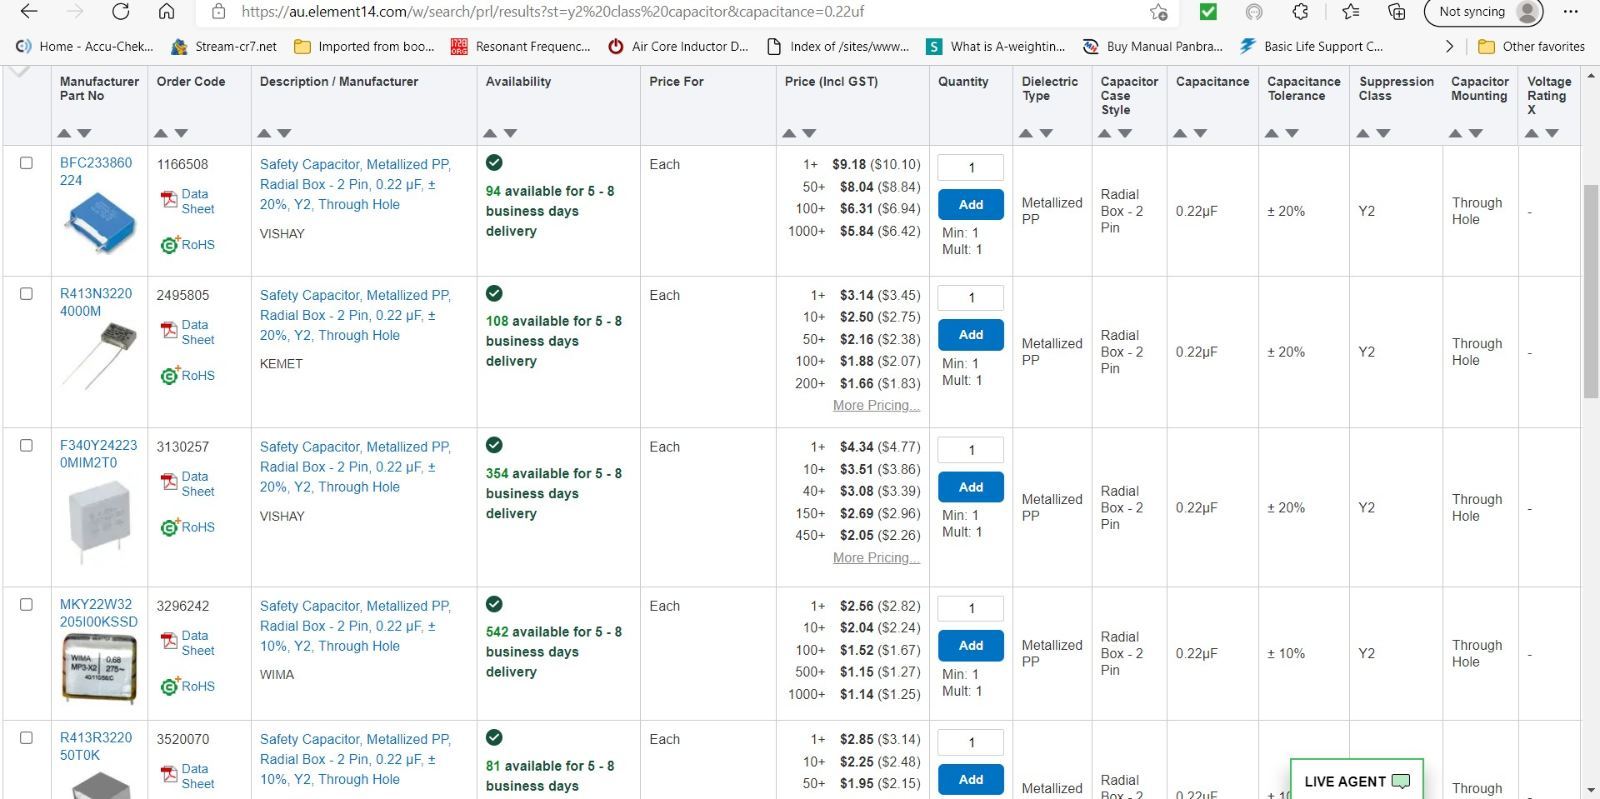
Task: Add this page to favorites
Action: tap(1159, 12)
